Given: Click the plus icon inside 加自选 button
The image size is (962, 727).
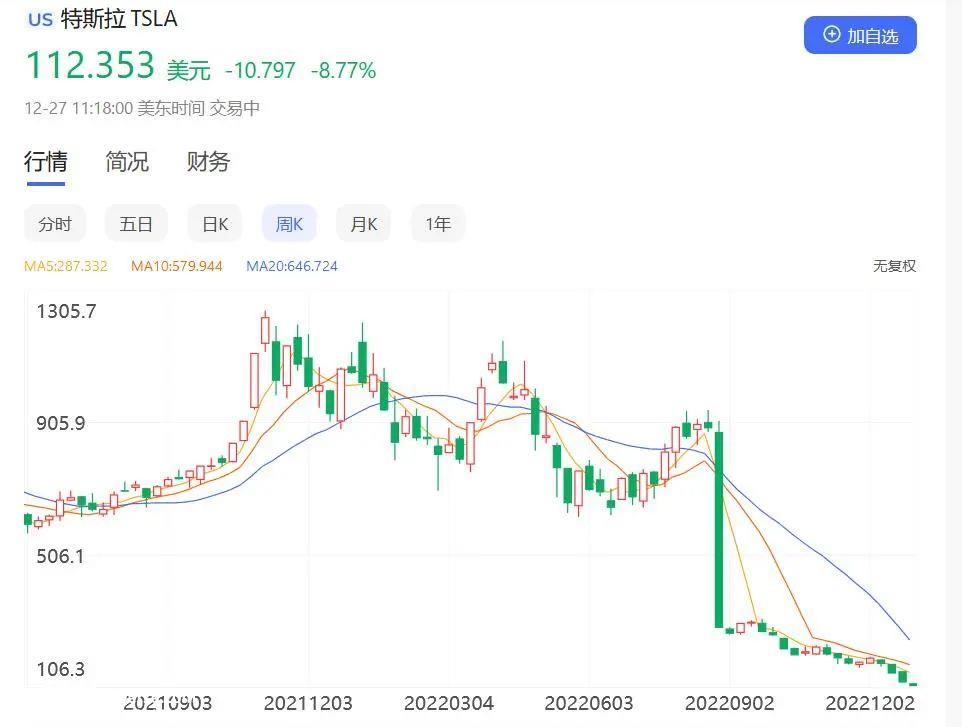Looking at the screenshot, I should [831, 34].
